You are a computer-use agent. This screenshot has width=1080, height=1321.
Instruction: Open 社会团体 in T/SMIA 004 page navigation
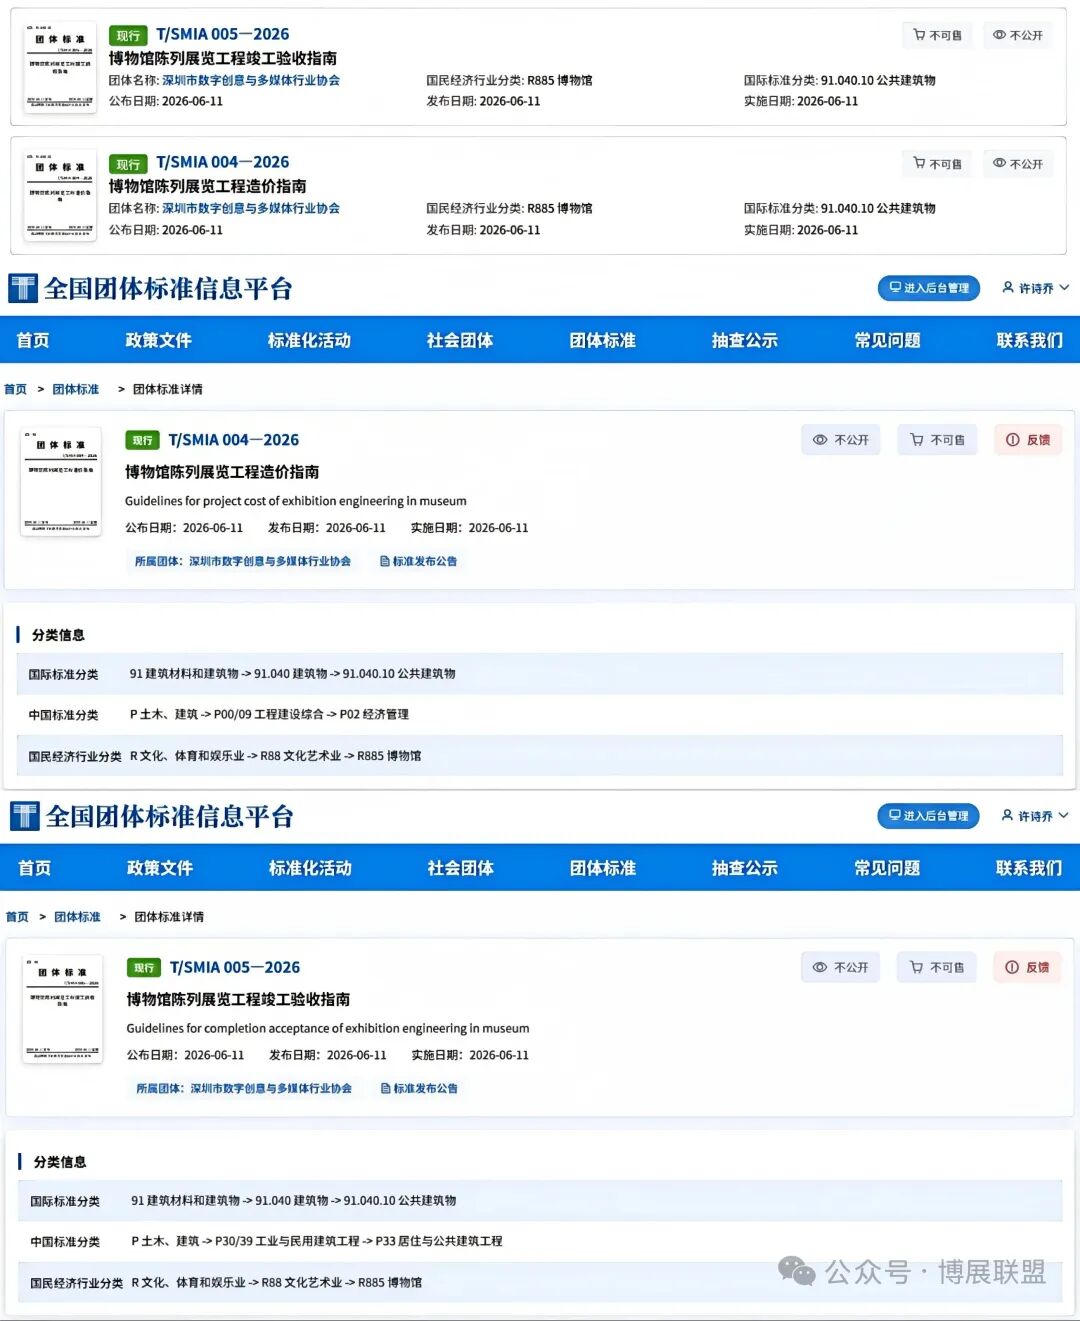[460, 340]
